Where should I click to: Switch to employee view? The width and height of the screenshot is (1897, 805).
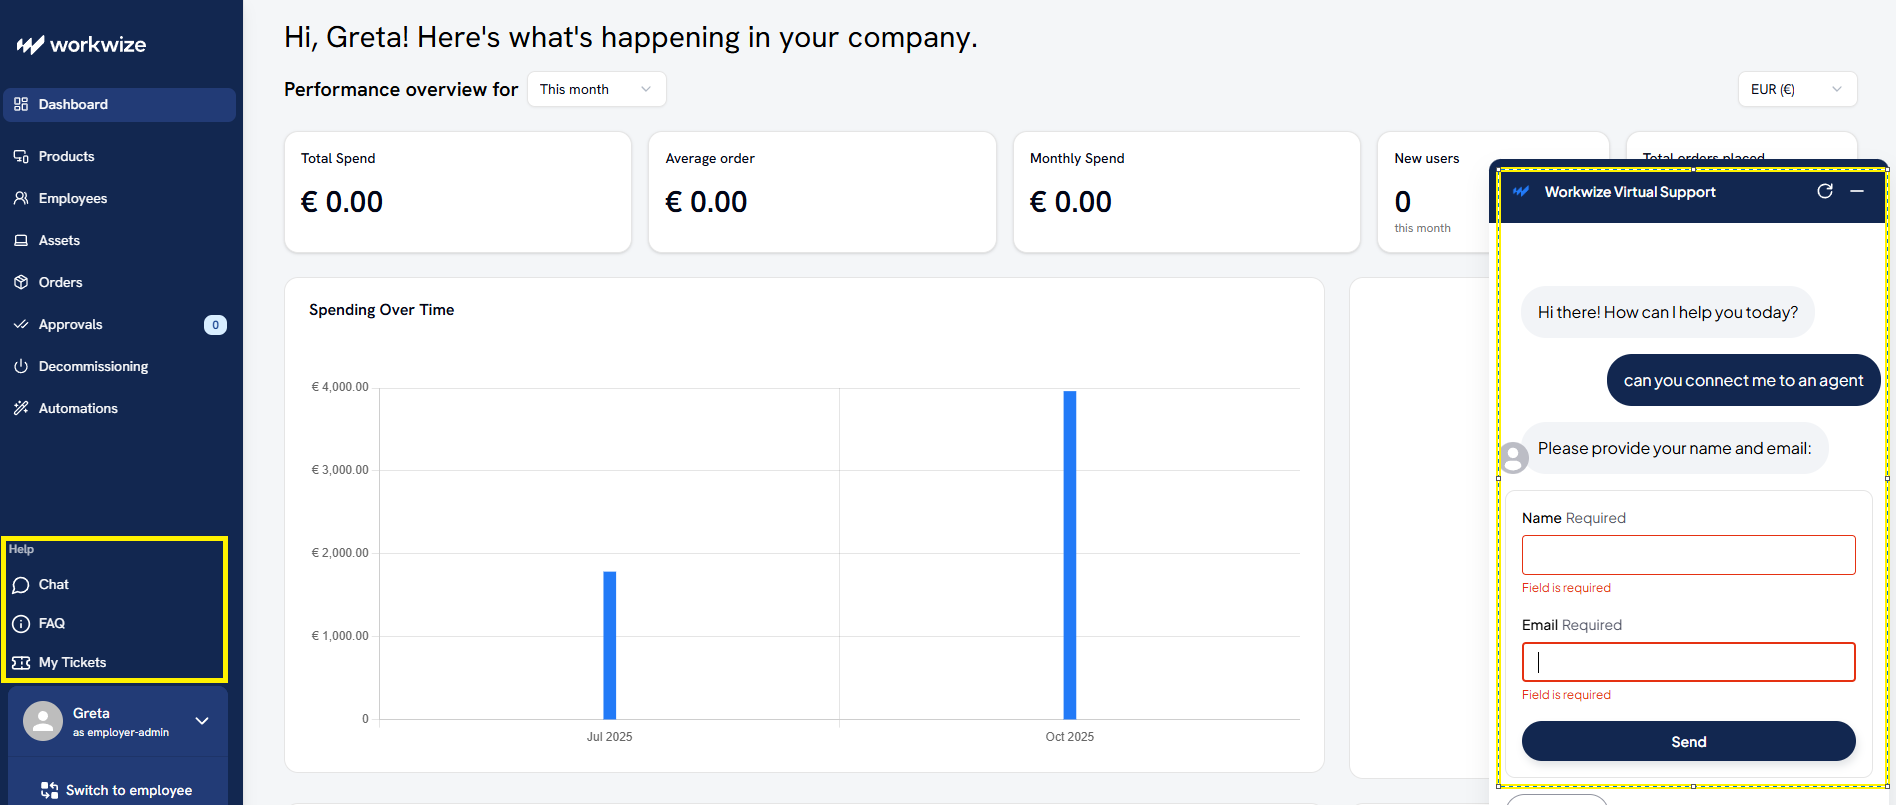[x=117, y=790]
